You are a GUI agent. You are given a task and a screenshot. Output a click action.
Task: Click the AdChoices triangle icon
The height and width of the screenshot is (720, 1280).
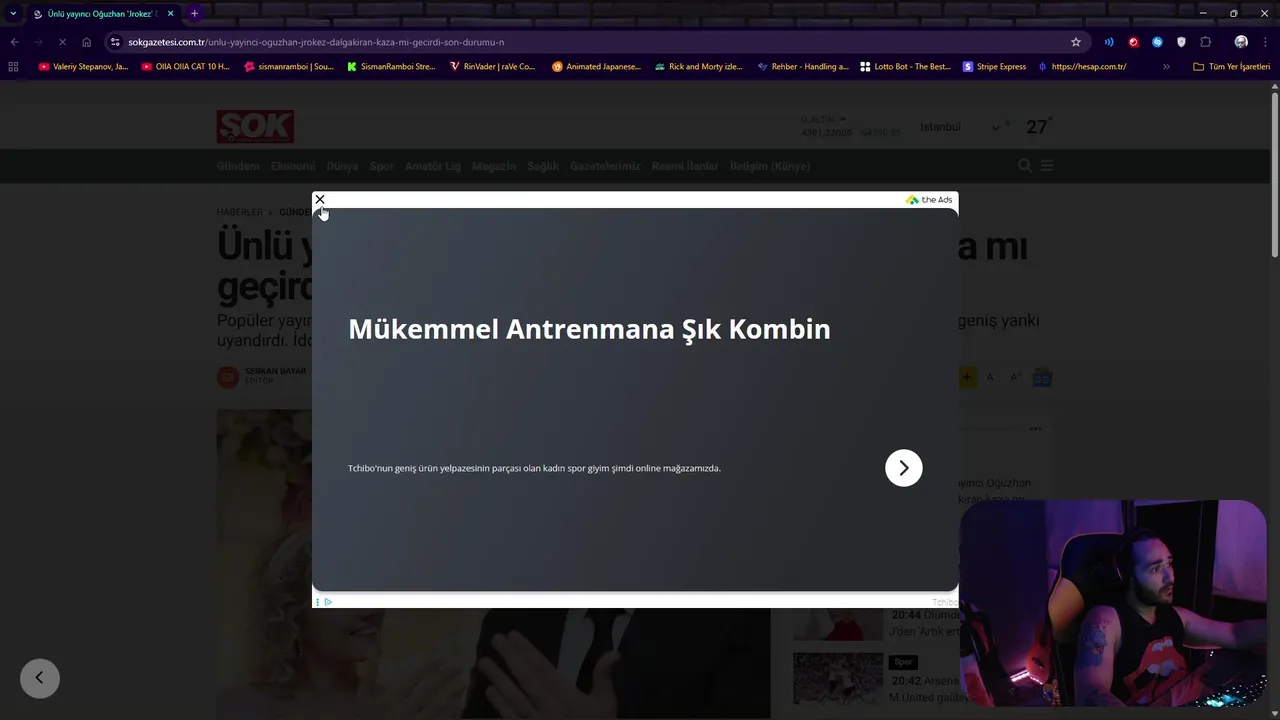pyautogui.click(x=328, y=602)
